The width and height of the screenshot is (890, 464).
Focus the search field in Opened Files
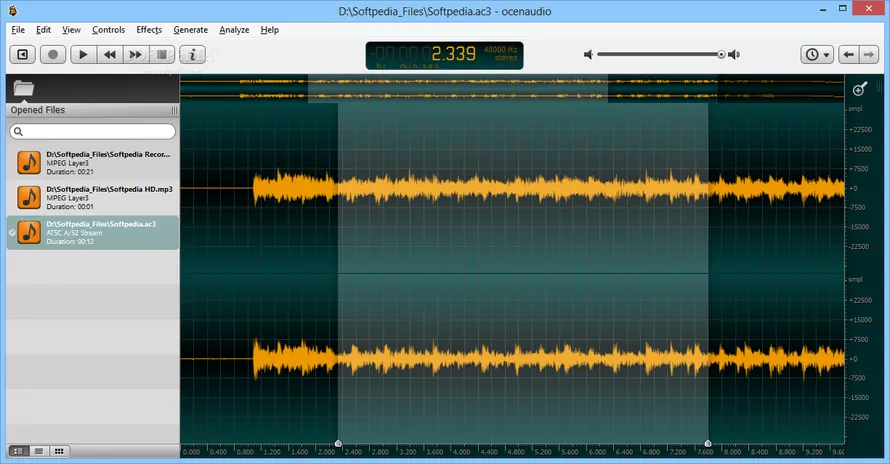[93, 132]
